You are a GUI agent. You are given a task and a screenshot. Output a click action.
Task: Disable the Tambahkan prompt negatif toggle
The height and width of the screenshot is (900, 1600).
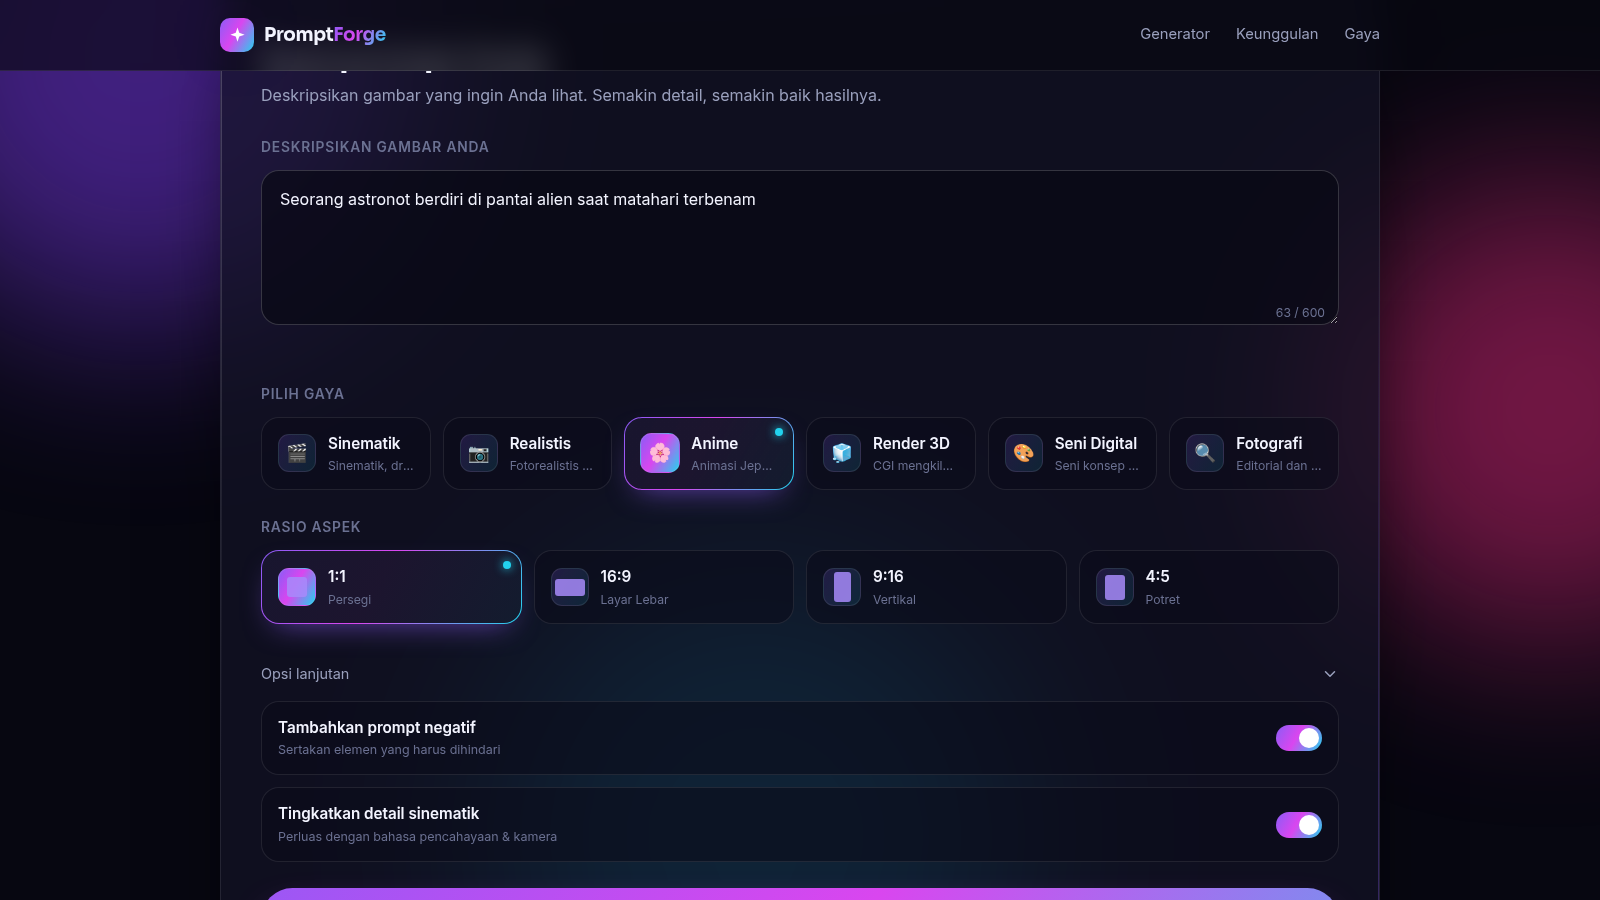(1299, 738)
